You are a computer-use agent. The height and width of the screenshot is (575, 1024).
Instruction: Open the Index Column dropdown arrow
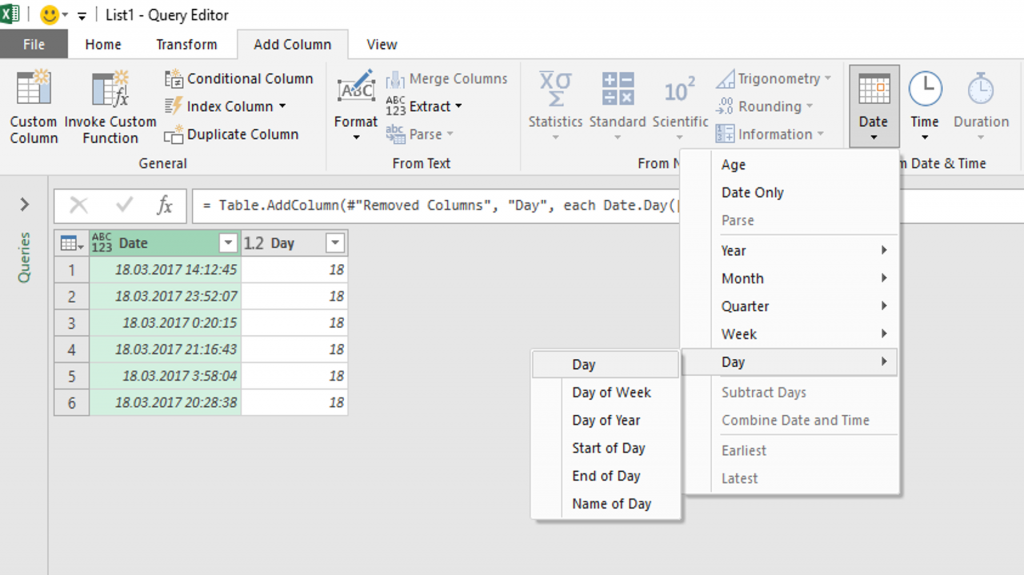pyautogui.click(x=282, y=106)
